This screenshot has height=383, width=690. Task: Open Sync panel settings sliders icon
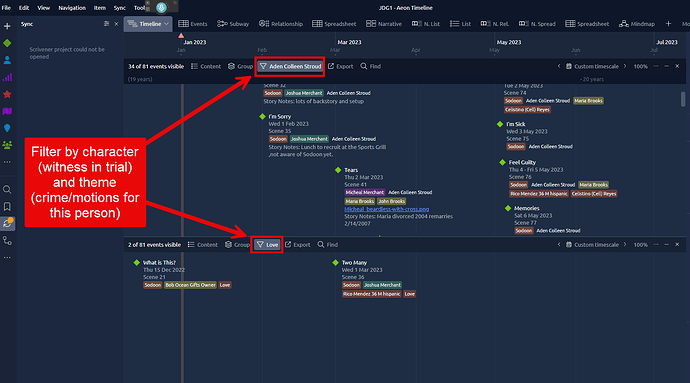(x=106, y=24)
